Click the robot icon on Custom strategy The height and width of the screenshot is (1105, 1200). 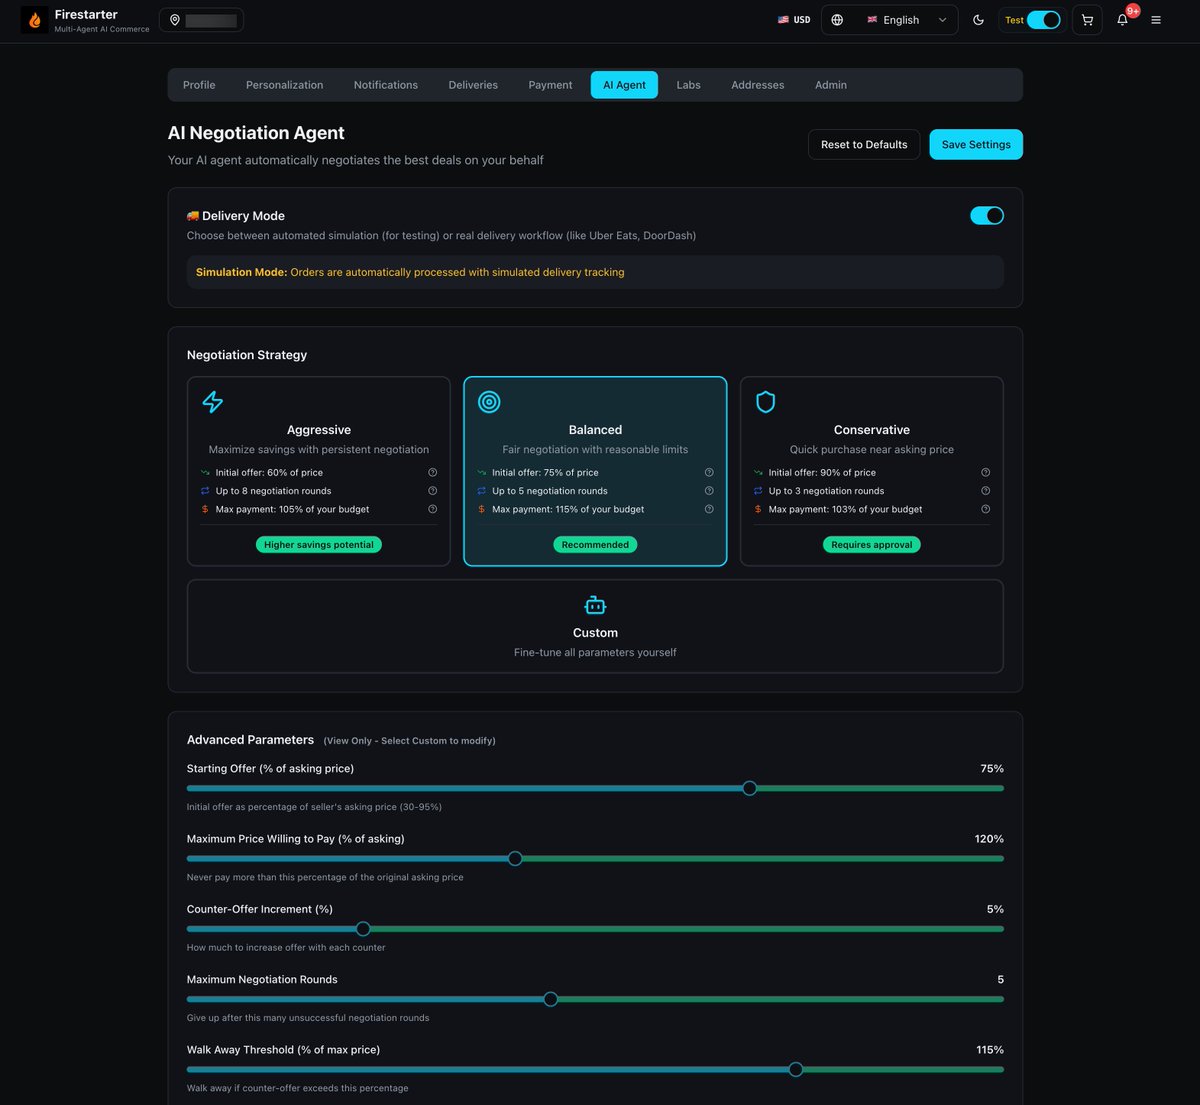coord(595,605)
